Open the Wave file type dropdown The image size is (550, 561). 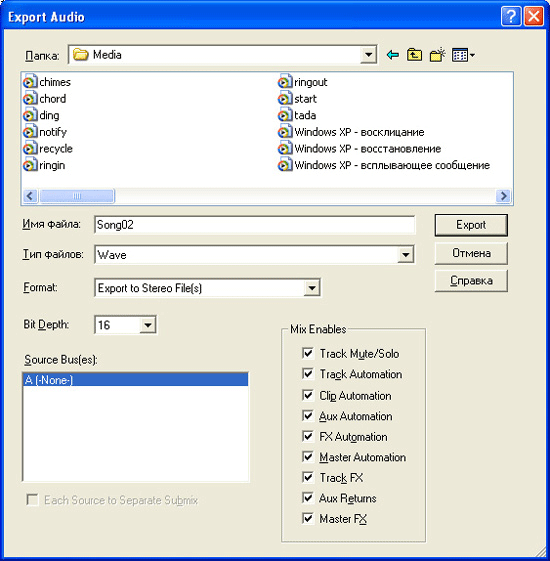pyautogui.click(x=406, y=255)
